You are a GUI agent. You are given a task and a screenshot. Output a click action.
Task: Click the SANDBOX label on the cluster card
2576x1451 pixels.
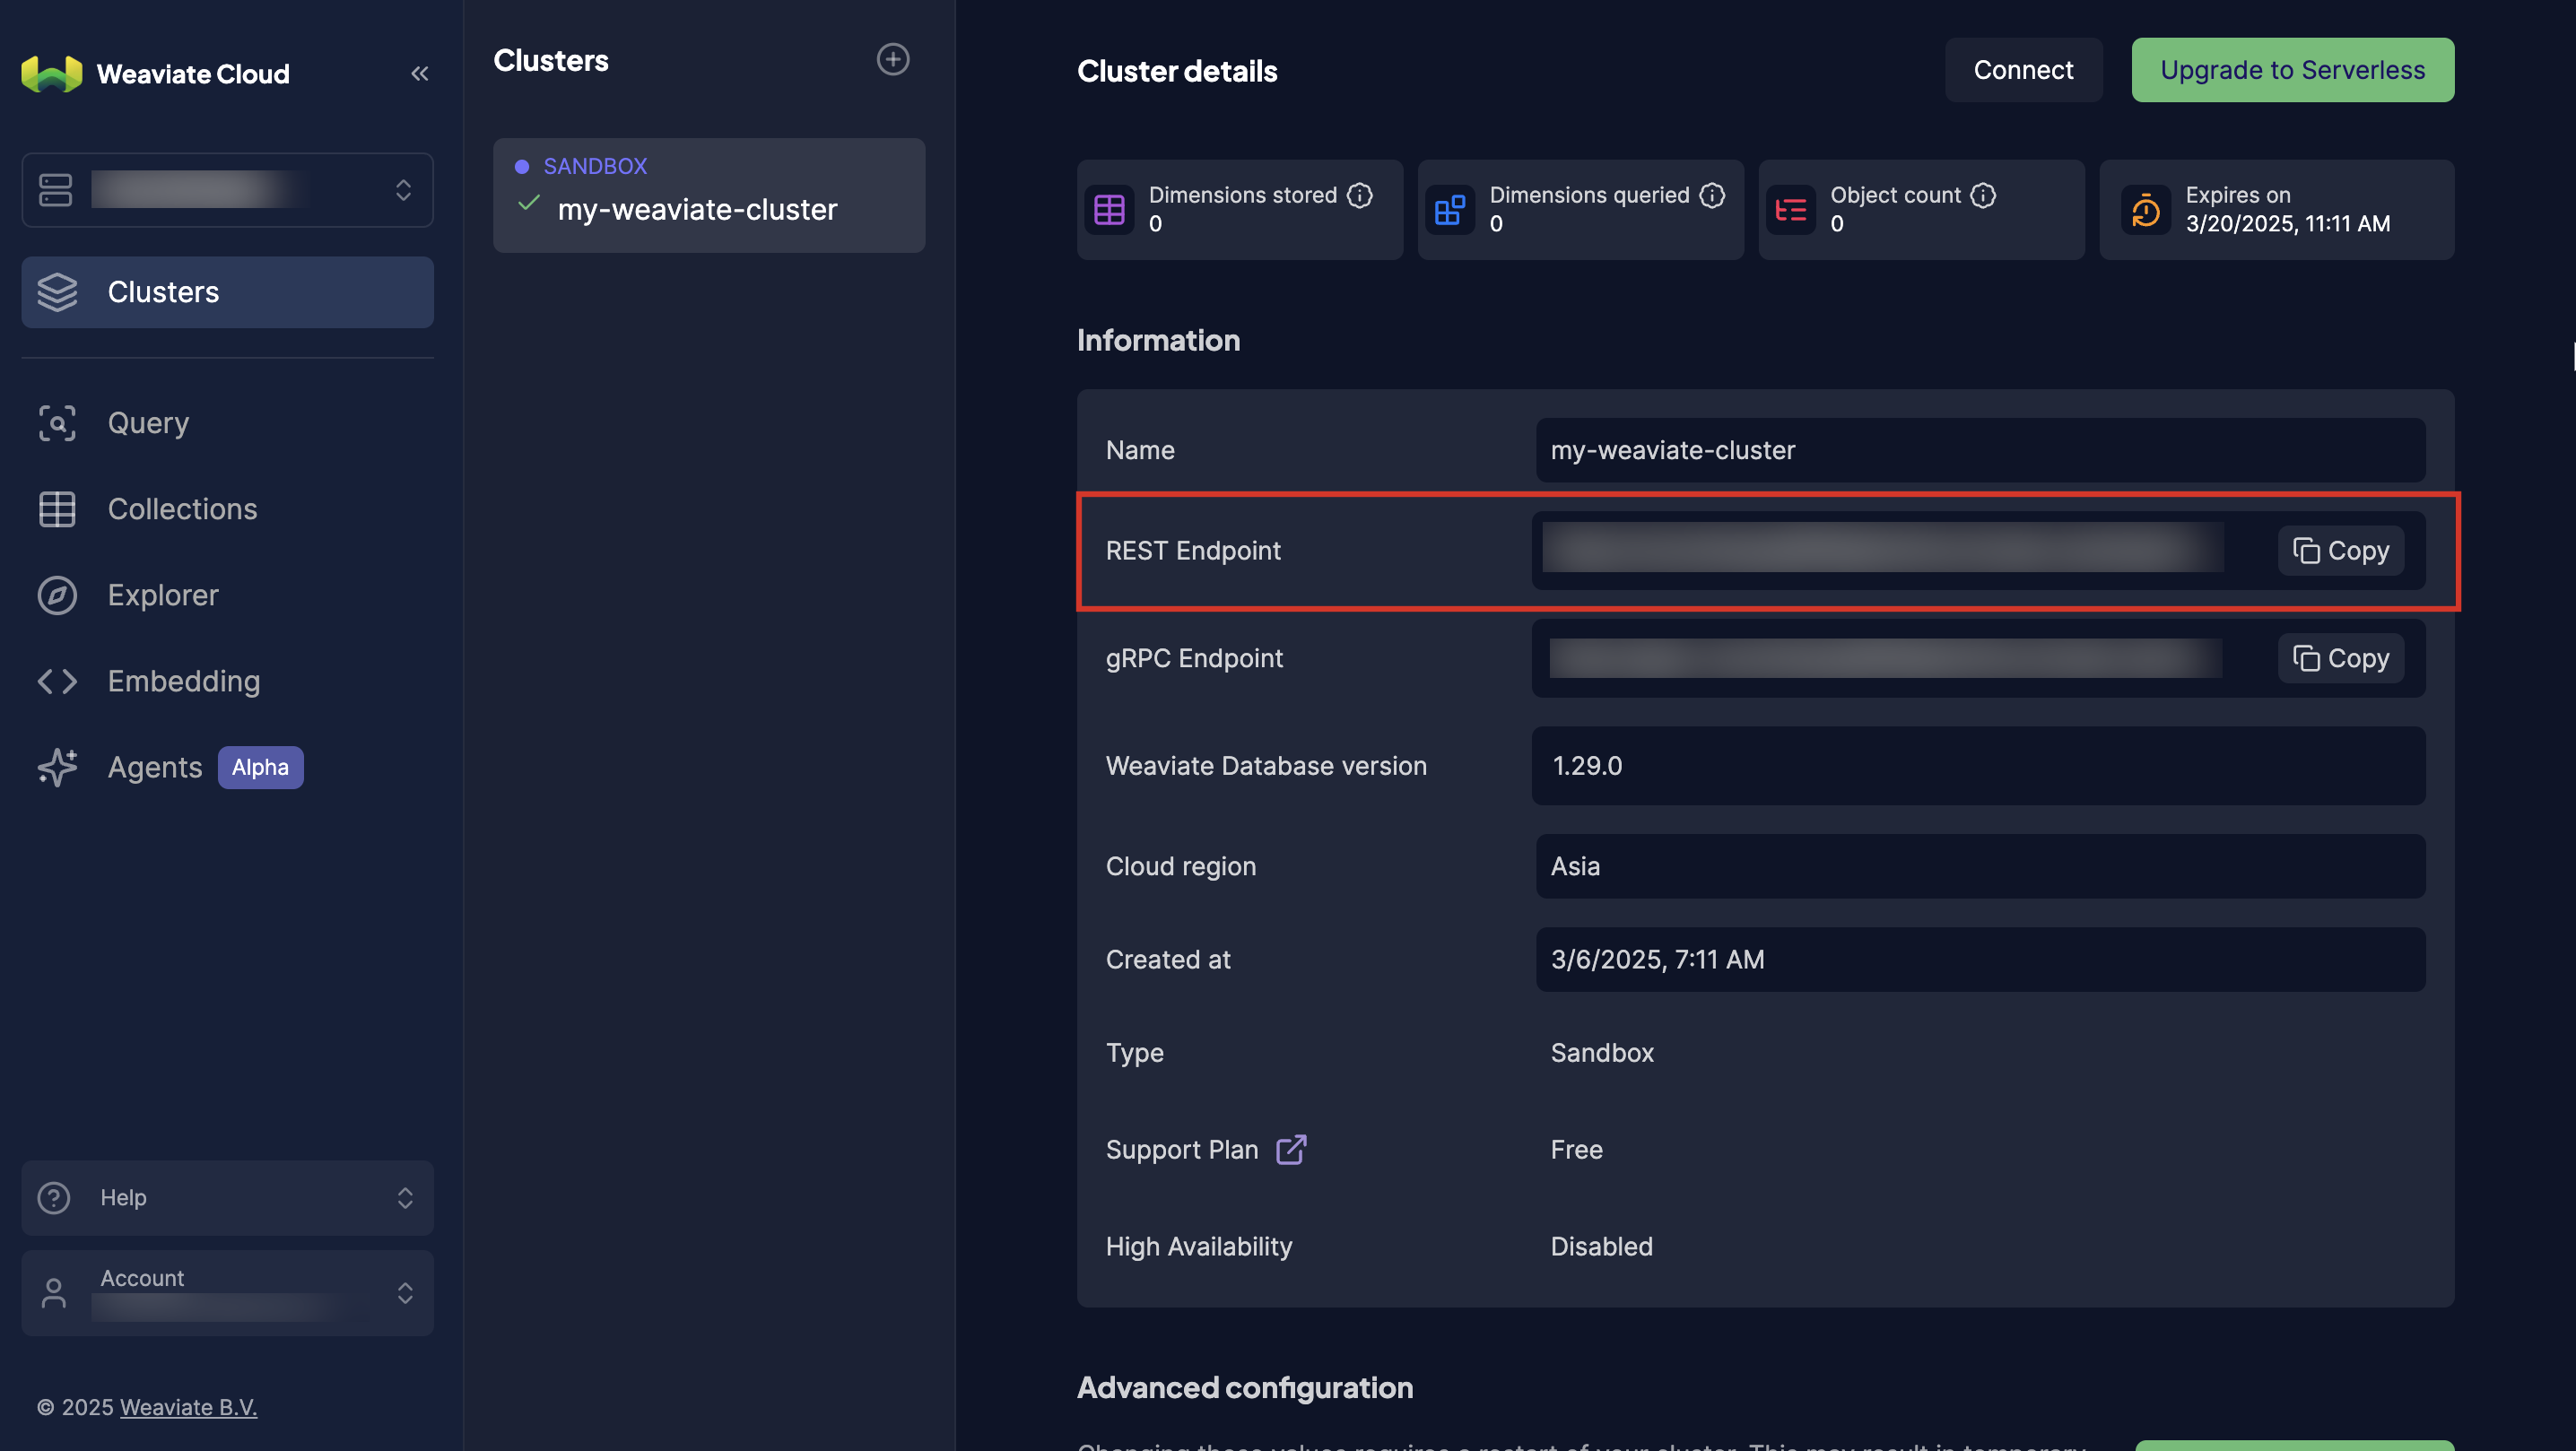595,166
